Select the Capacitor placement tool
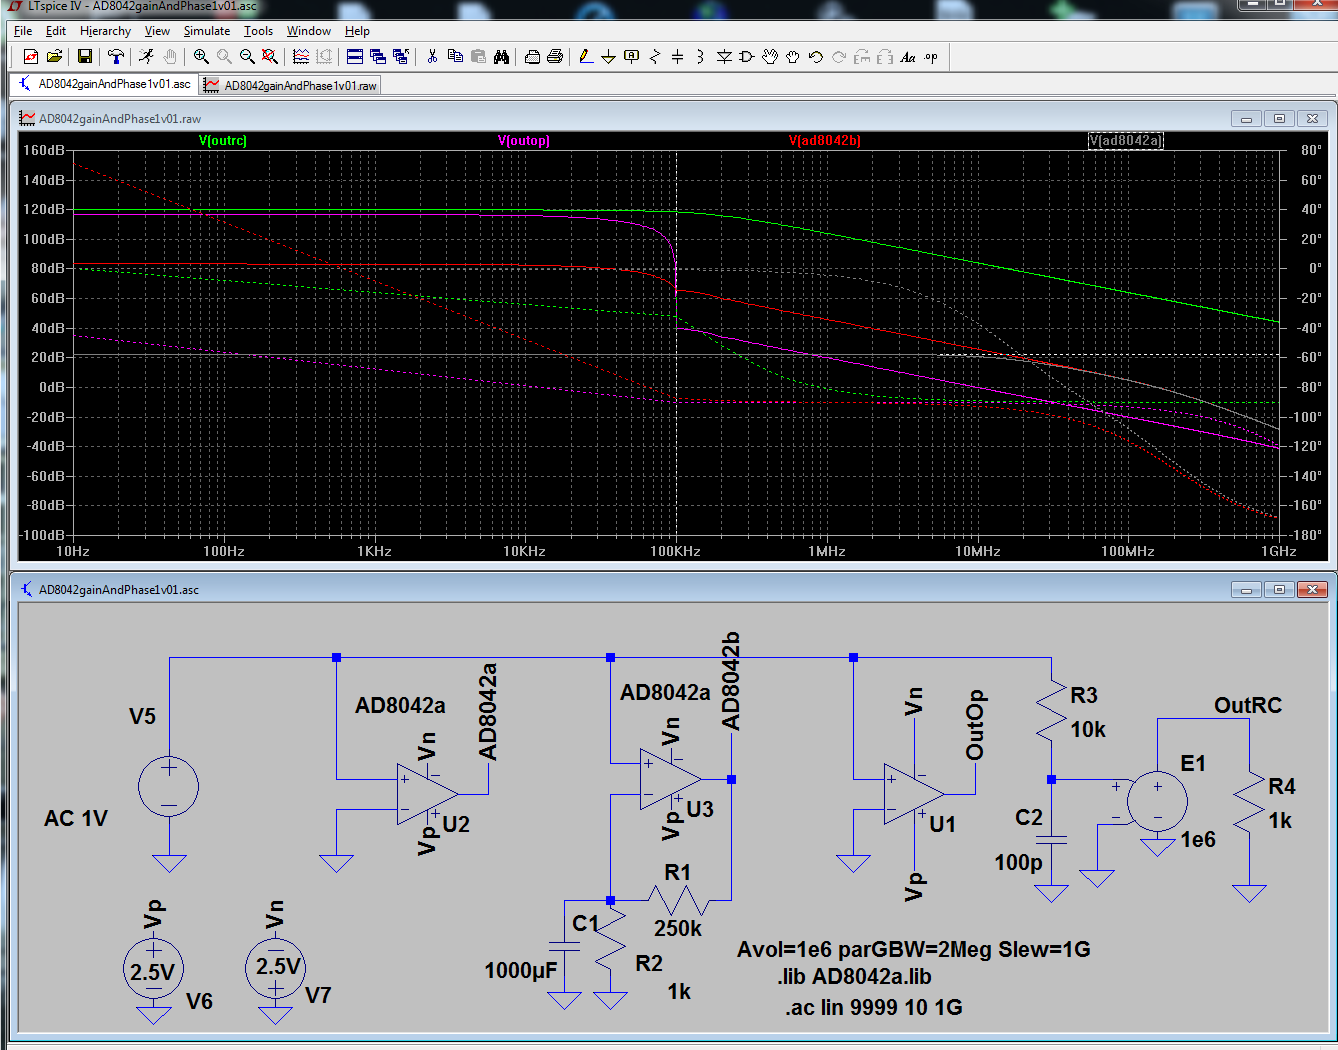Viewport: 1338px width, 1050px height. pyautogui.click(x=677, y=57)
